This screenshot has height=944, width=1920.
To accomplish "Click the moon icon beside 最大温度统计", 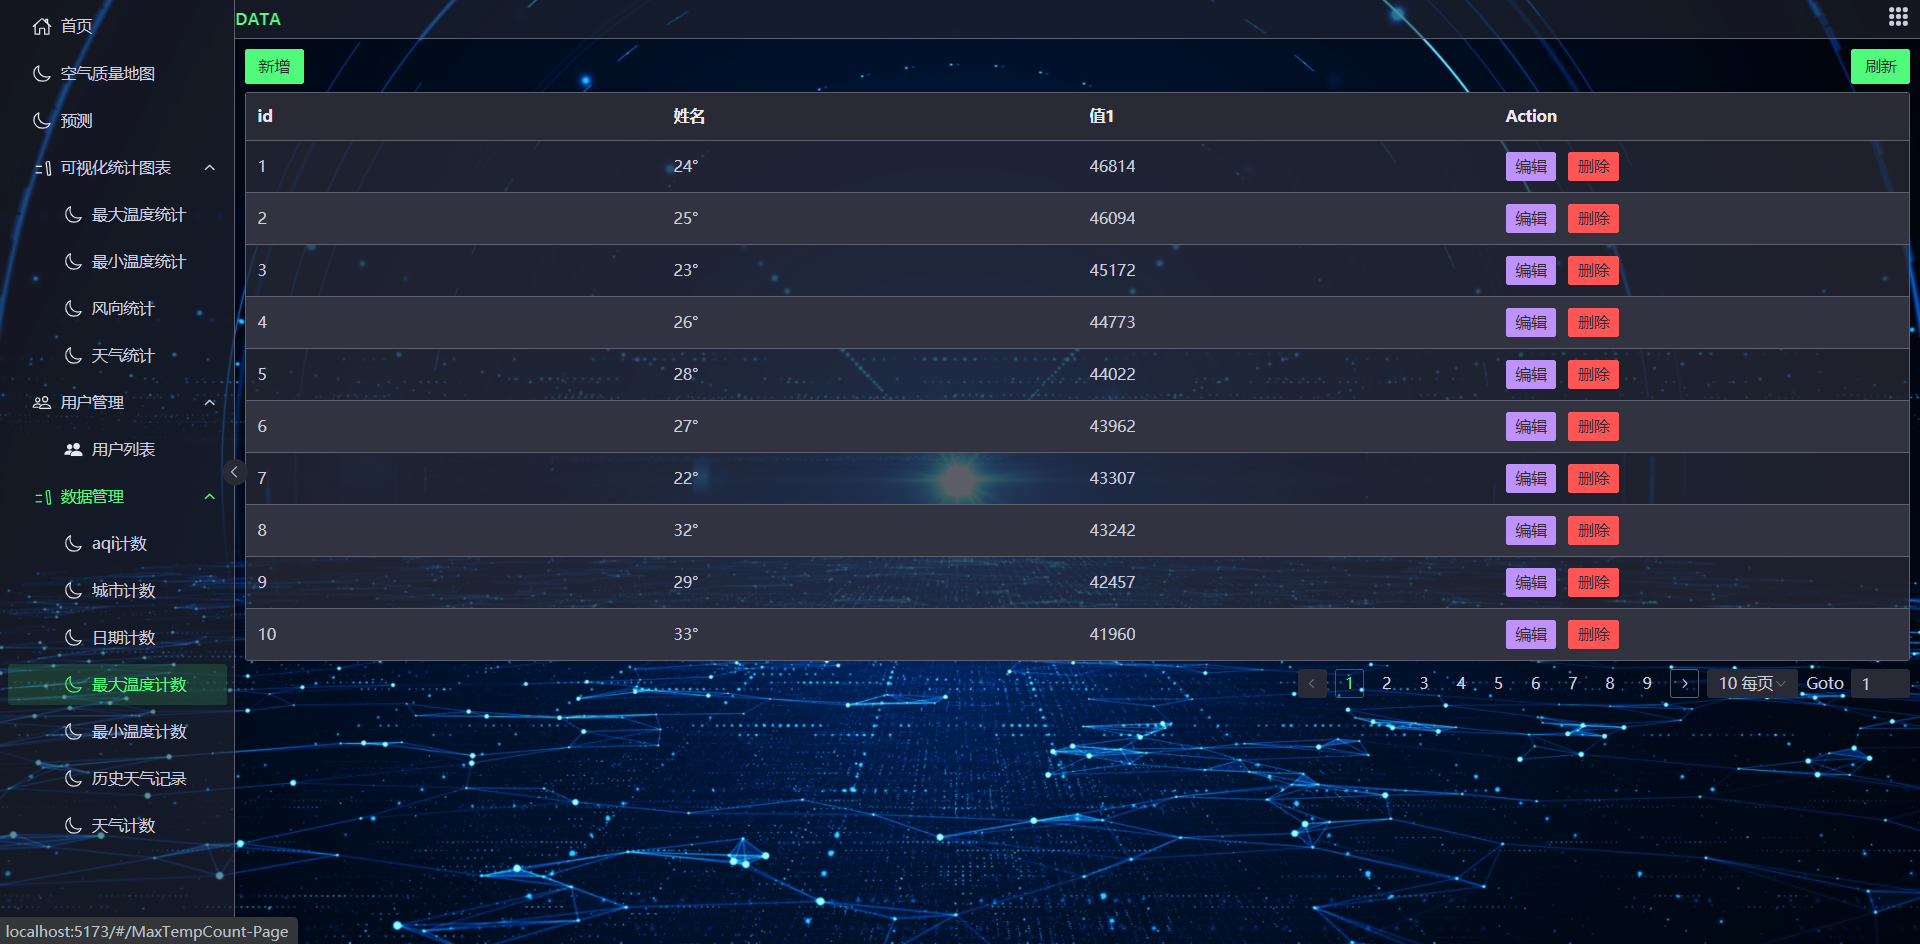I will click(x=71, y=214).
